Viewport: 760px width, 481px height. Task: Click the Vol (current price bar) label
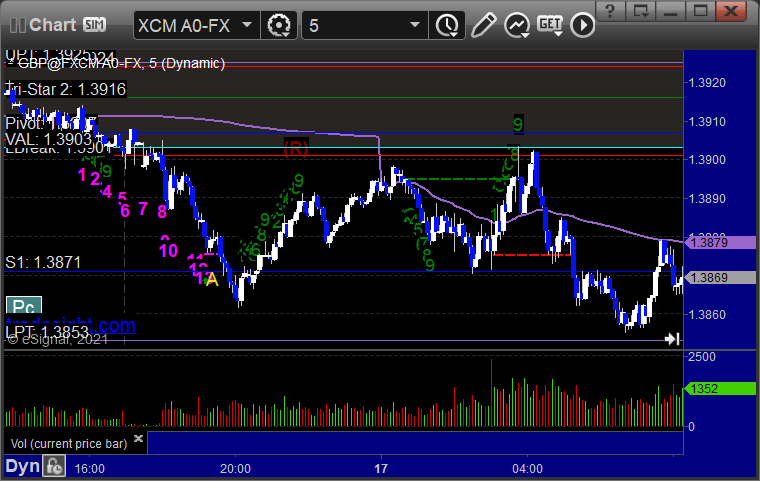69,444
